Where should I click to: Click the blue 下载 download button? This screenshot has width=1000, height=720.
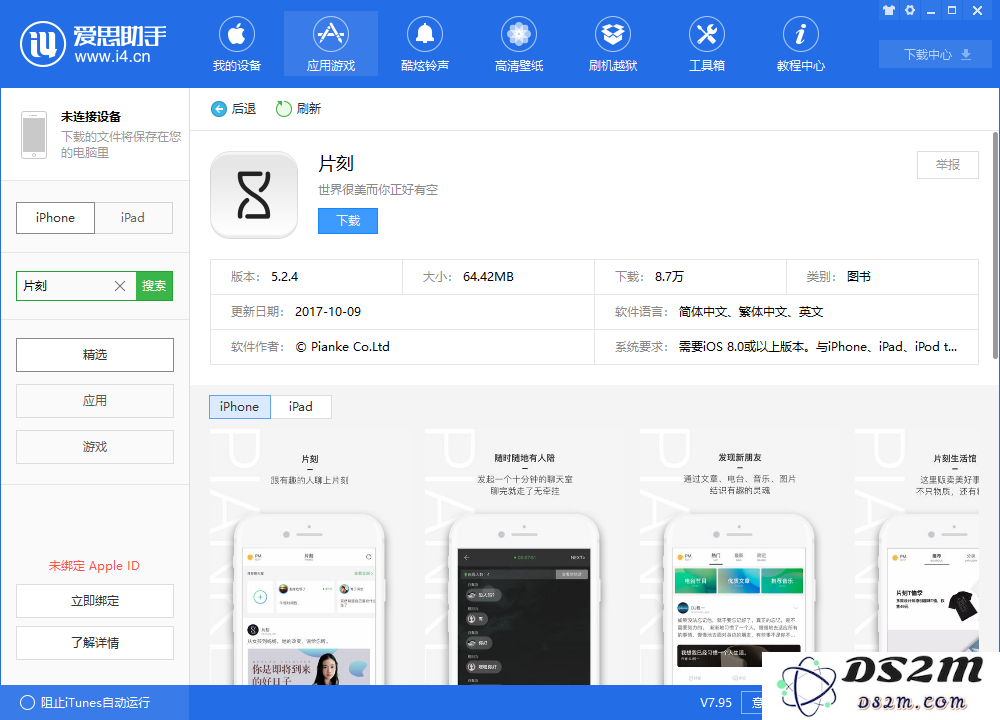348,221
